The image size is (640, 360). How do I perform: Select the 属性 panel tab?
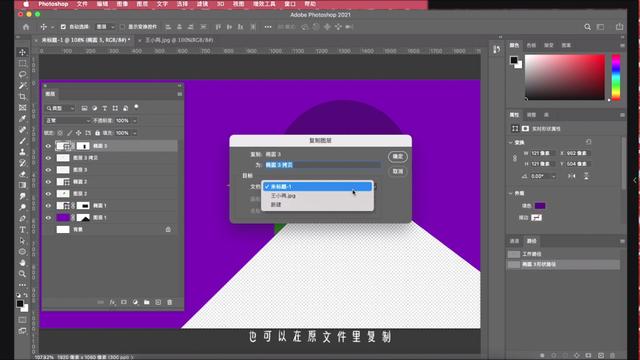point(514,115)
